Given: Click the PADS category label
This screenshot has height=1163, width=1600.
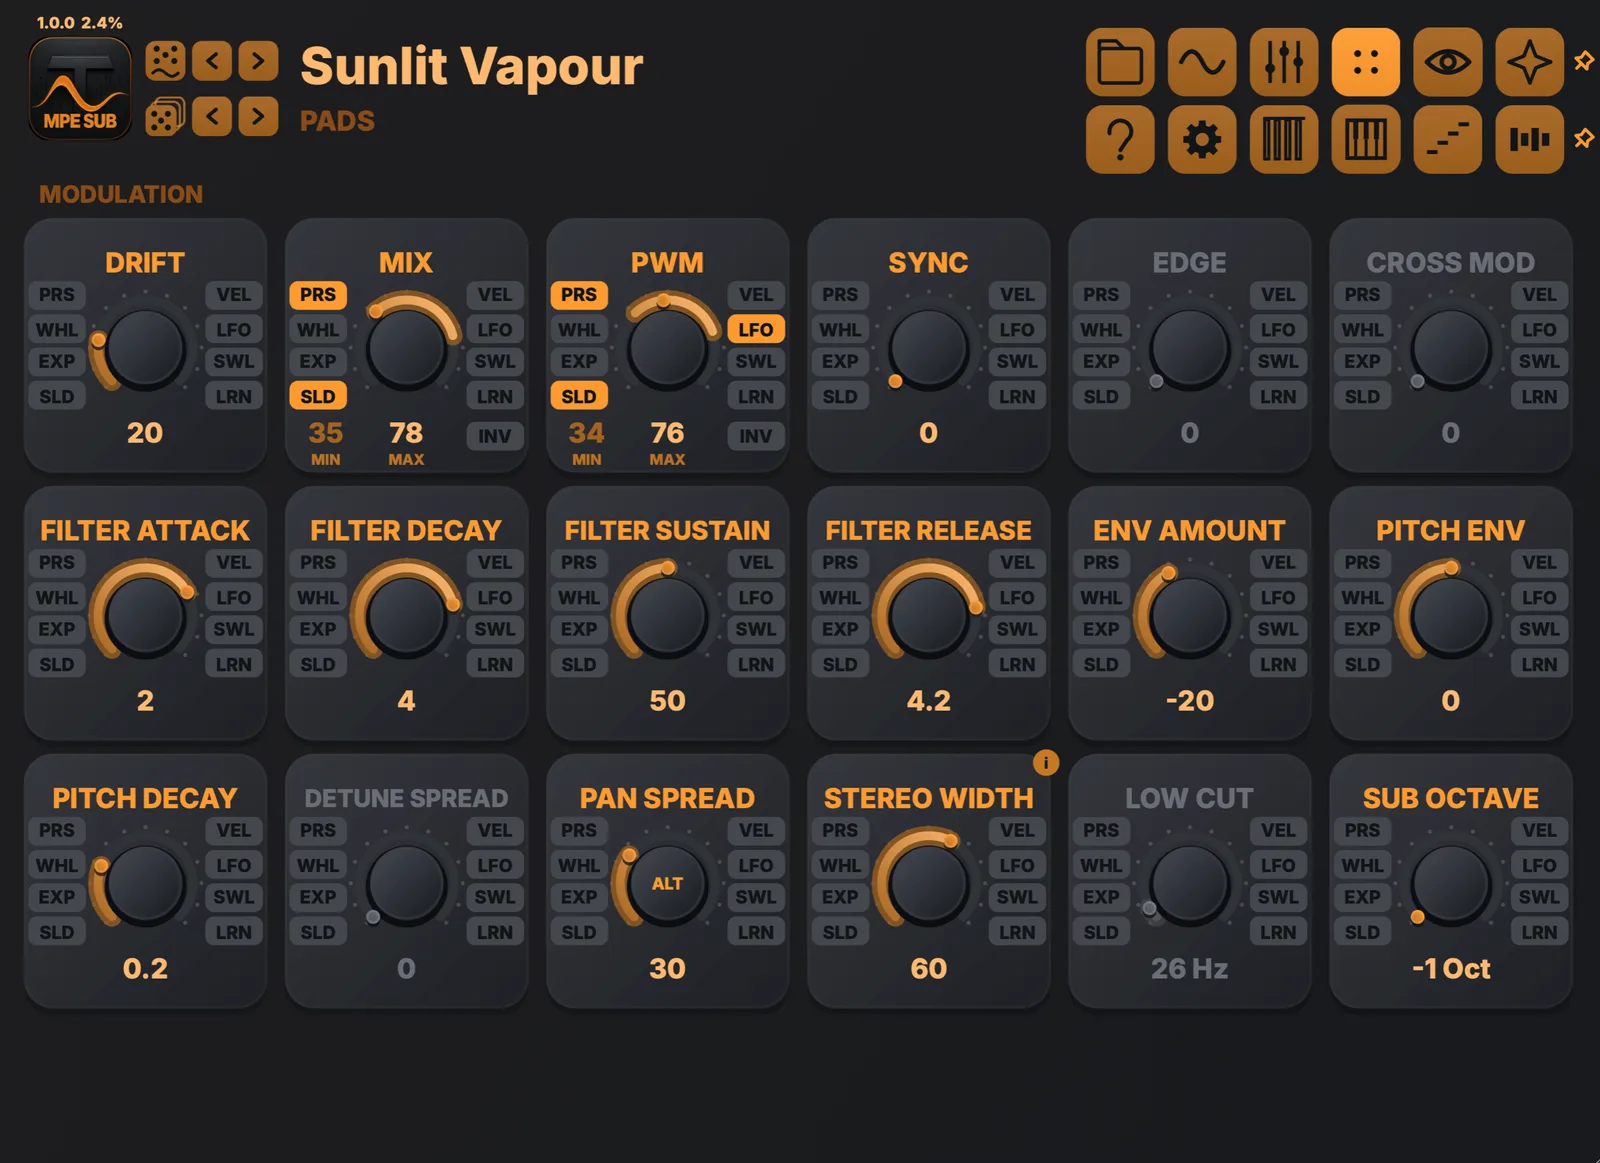Looking at the screenshot, I should coord(337,121).
